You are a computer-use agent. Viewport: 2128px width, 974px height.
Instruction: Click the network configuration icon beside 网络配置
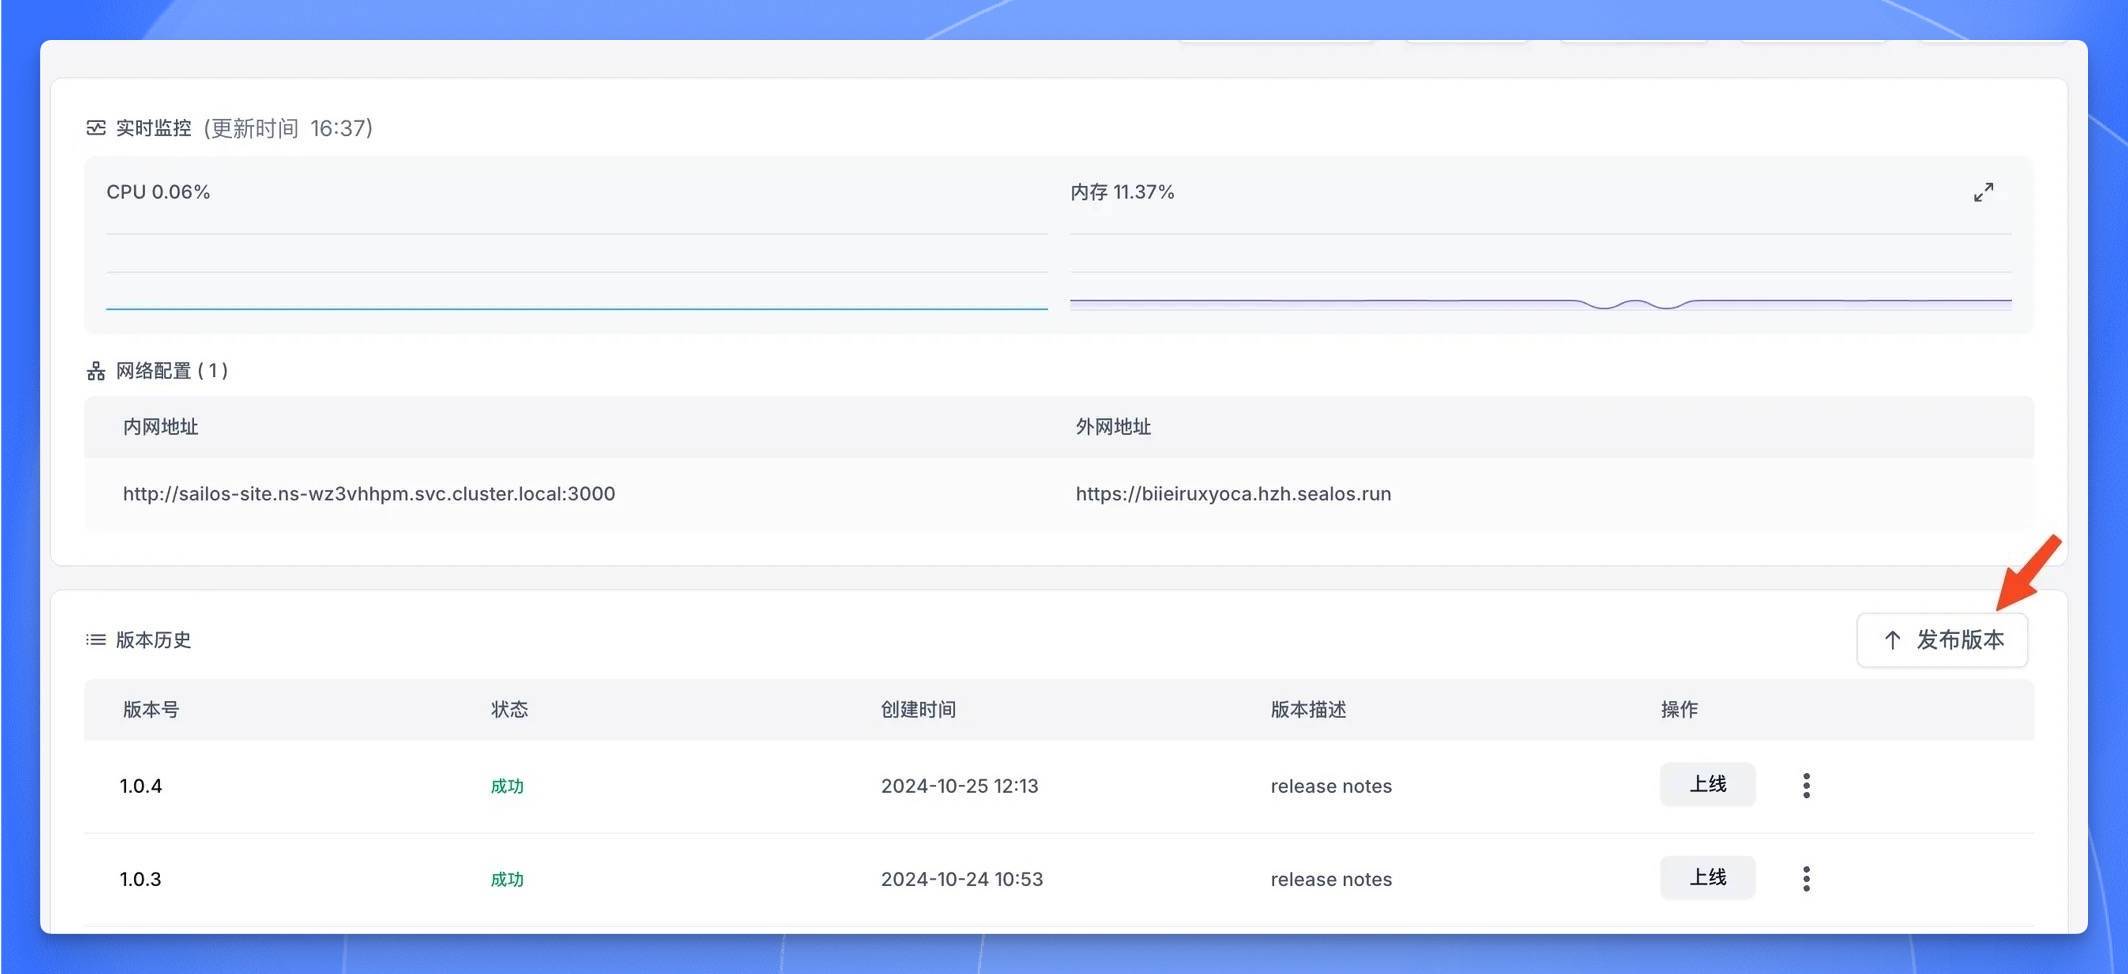click(x=96, y=371)
